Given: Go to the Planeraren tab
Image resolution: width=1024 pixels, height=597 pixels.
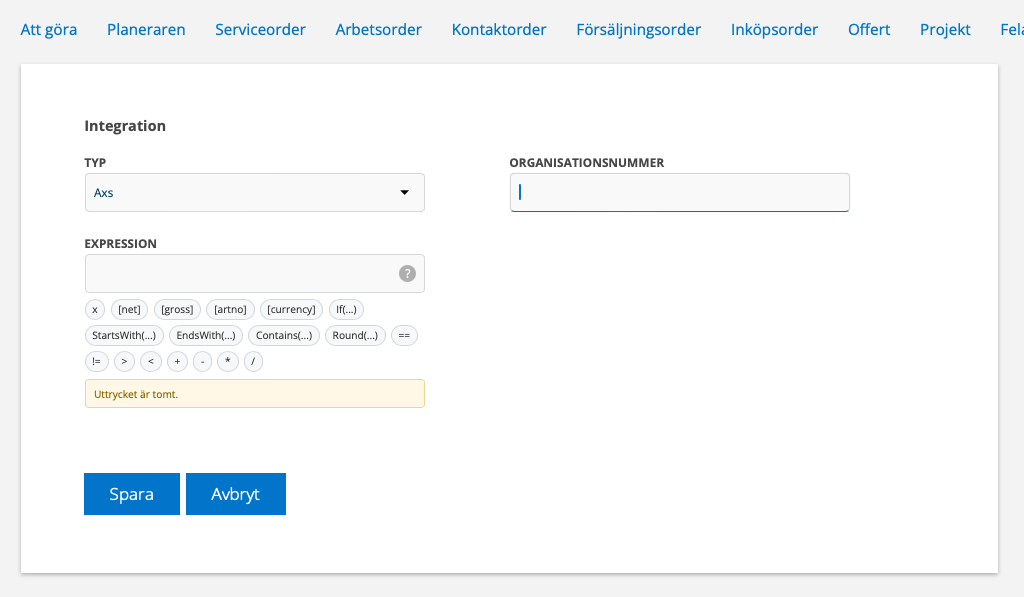Looking at the screenshot, I should 146,30.
